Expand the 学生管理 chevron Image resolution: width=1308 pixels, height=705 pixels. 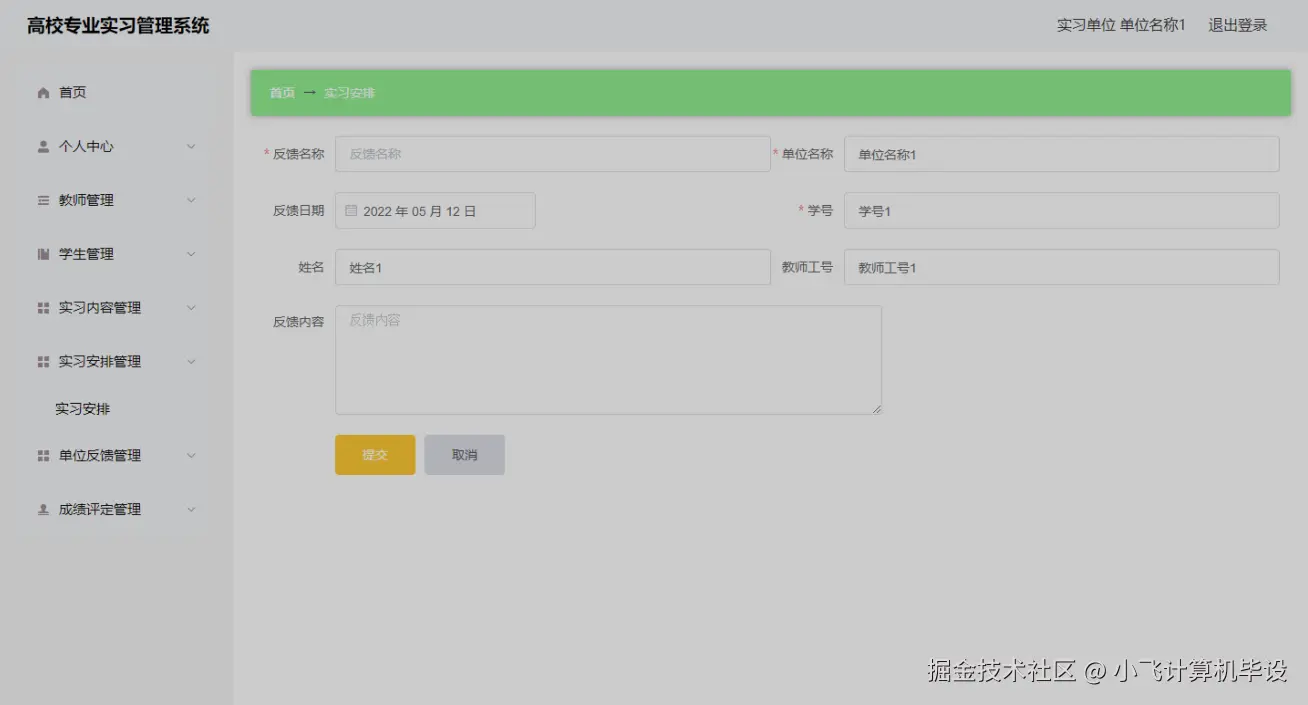pos(191,255)
